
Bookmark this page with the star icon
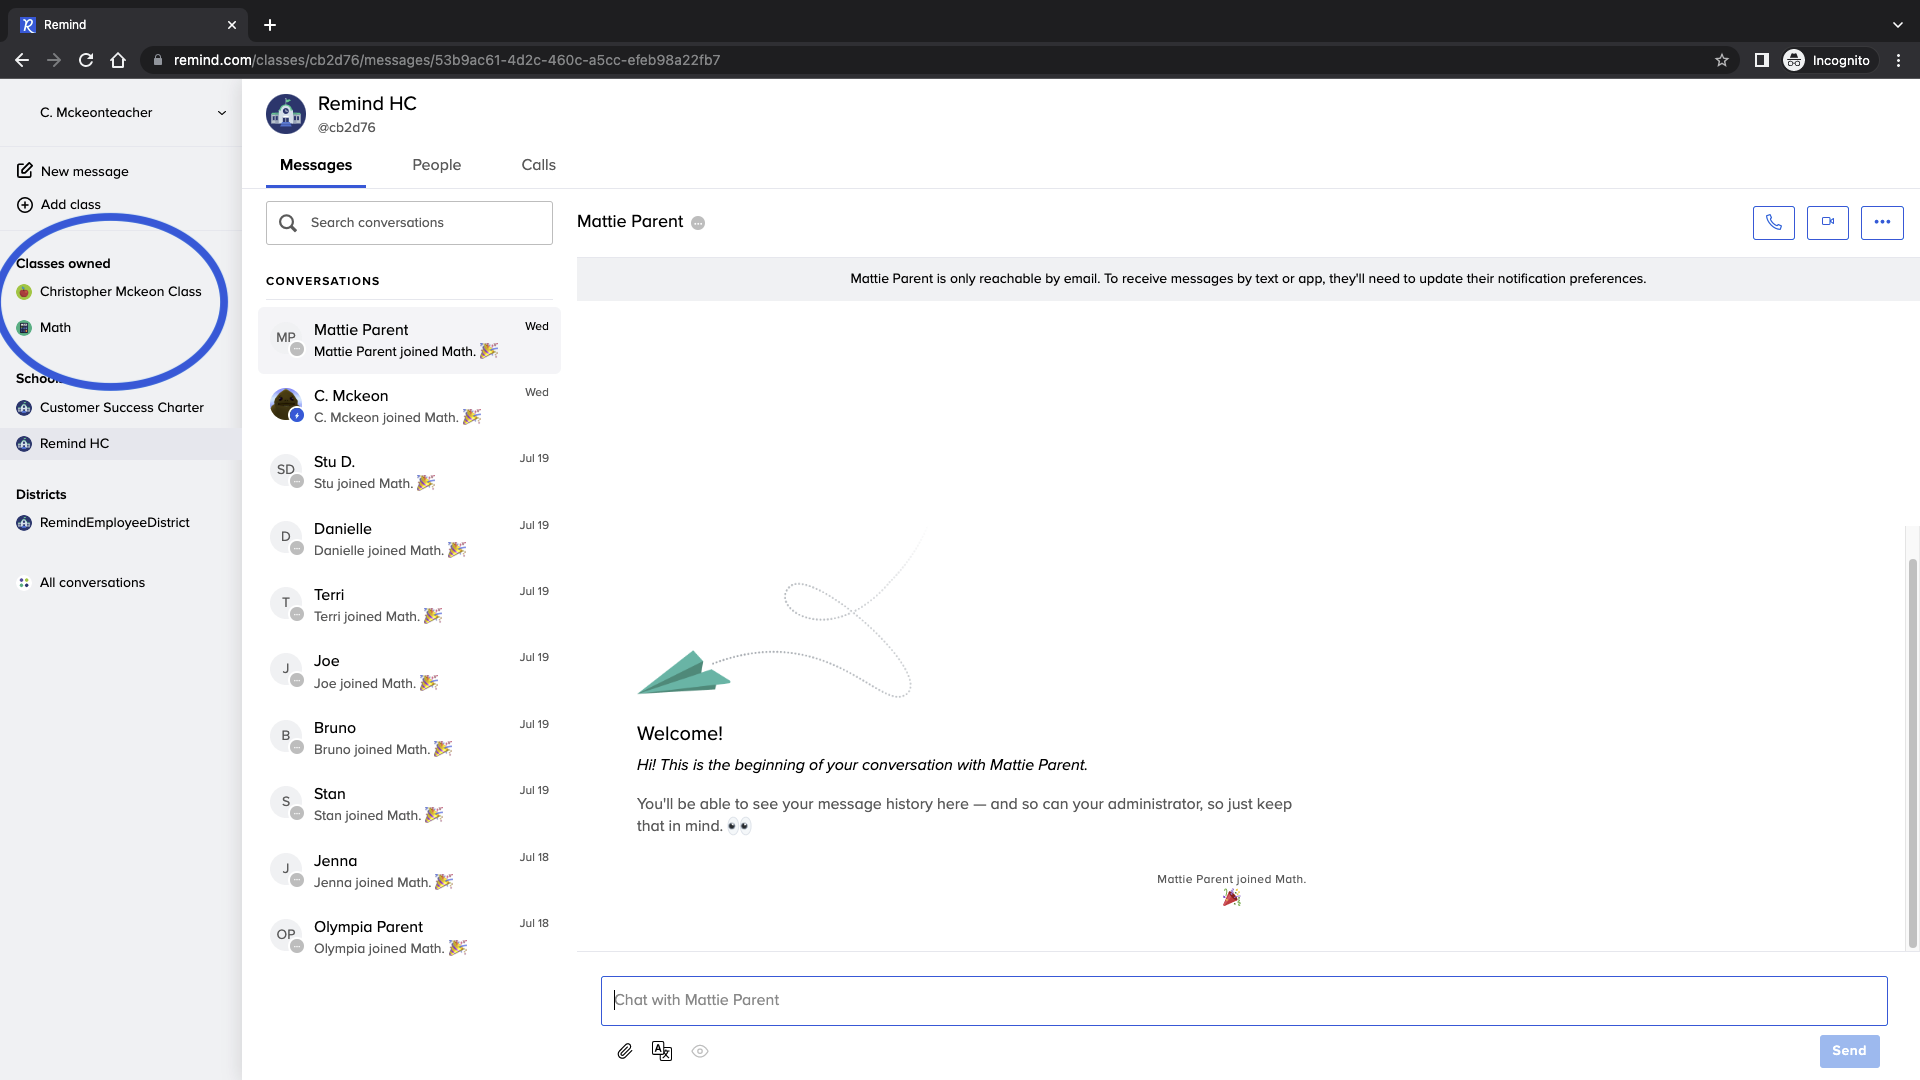pos(1721,60)
